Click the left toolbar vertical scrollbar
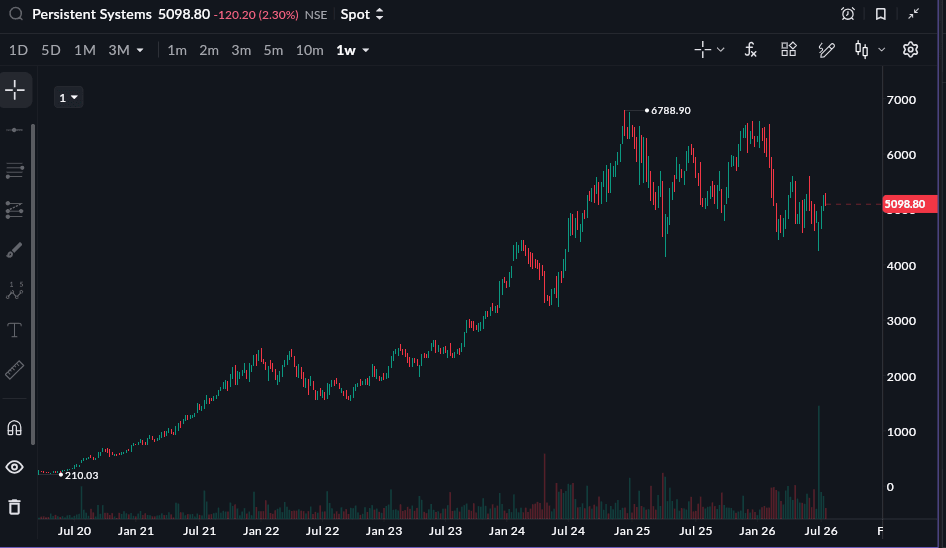 (33, 284)
